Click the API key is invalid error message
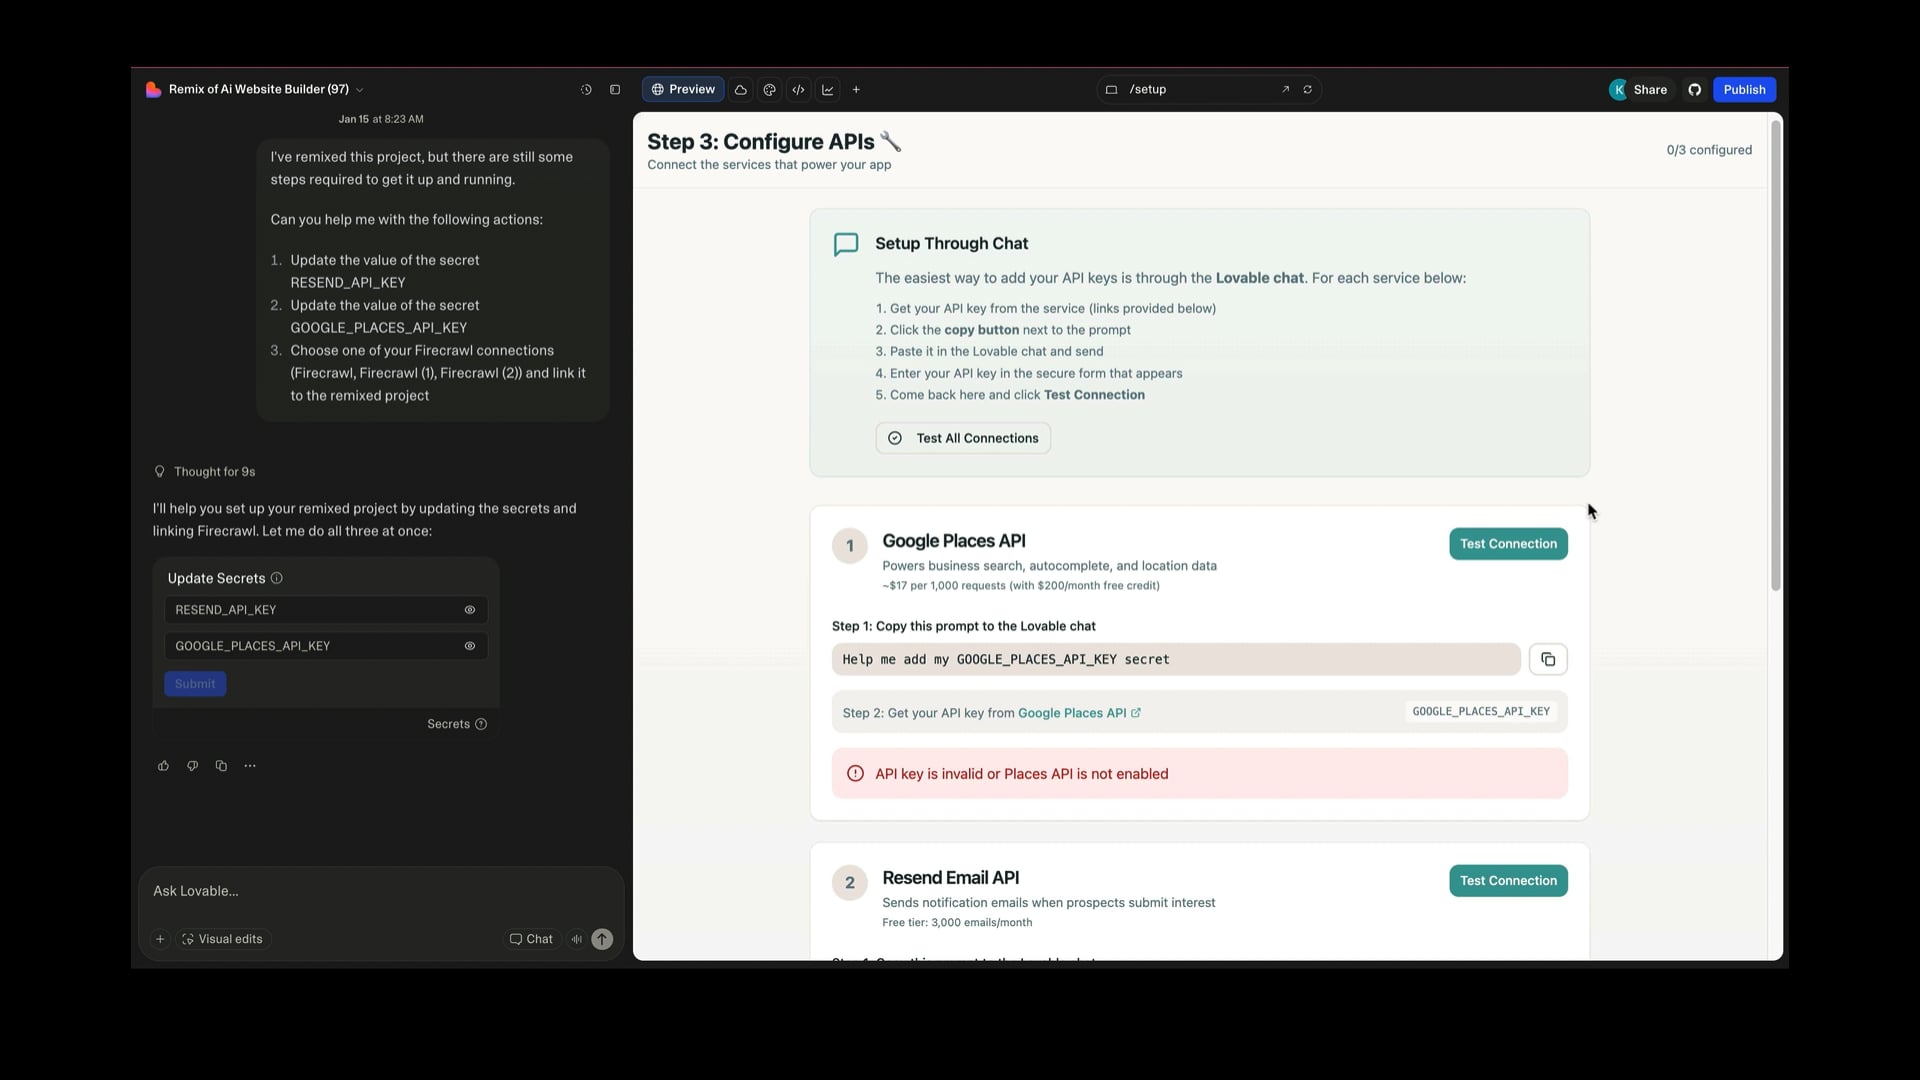The width and height of the screenshot is (1920, 1080). coord(1199,774)
